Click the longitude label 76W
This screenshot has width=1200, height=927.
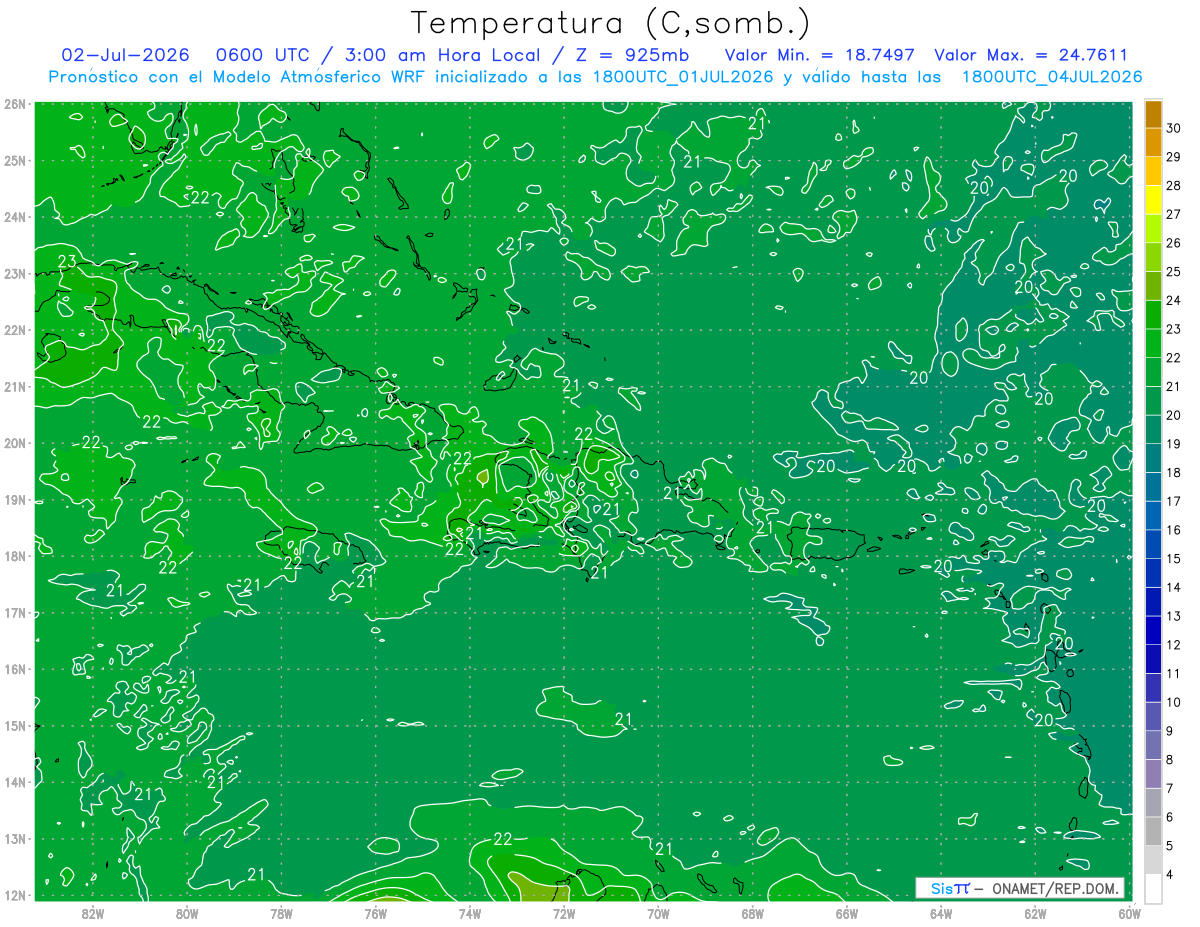coord(376,913)
